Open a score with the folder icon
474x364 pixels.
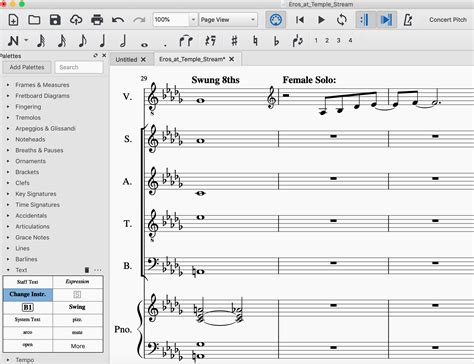[x=34, y=20]
